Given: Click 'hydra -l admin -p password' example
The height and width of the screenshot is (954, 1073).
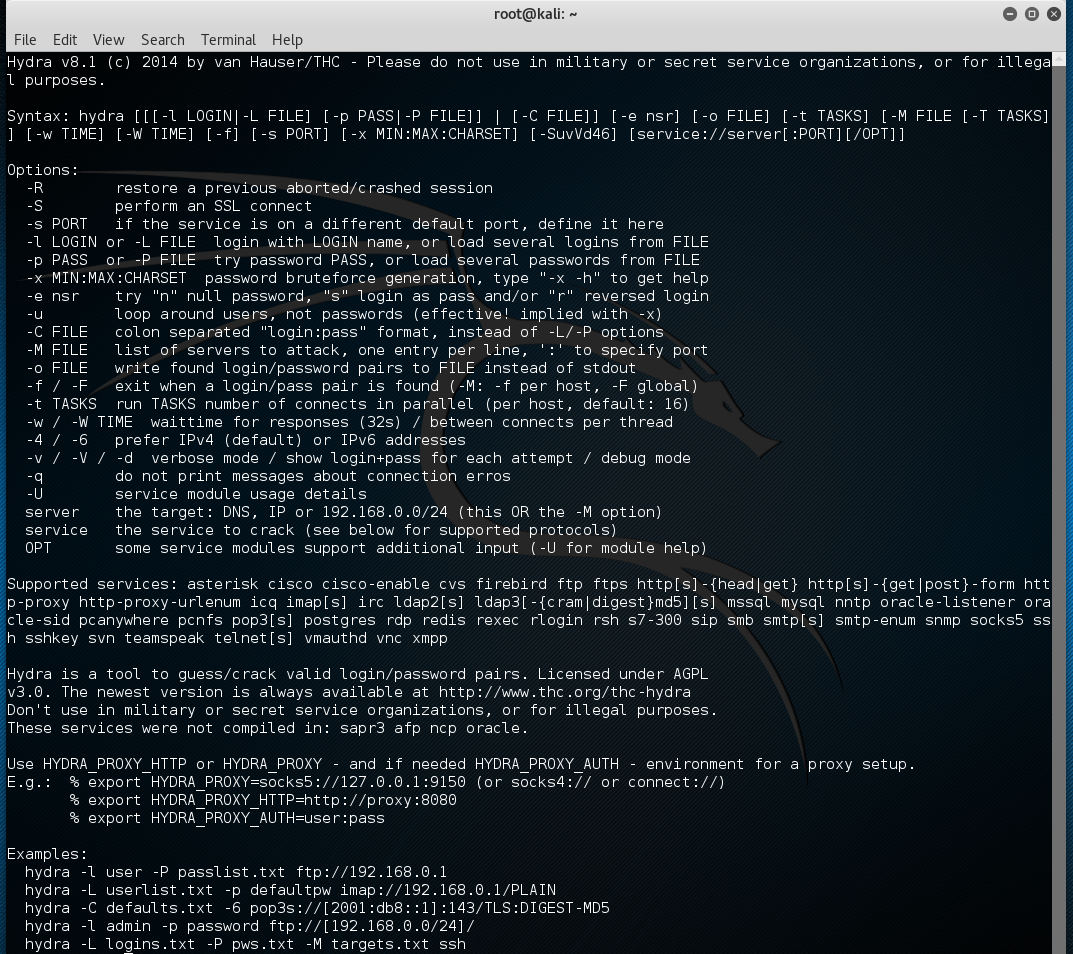Looking at the screenshot, I should 250,927.
